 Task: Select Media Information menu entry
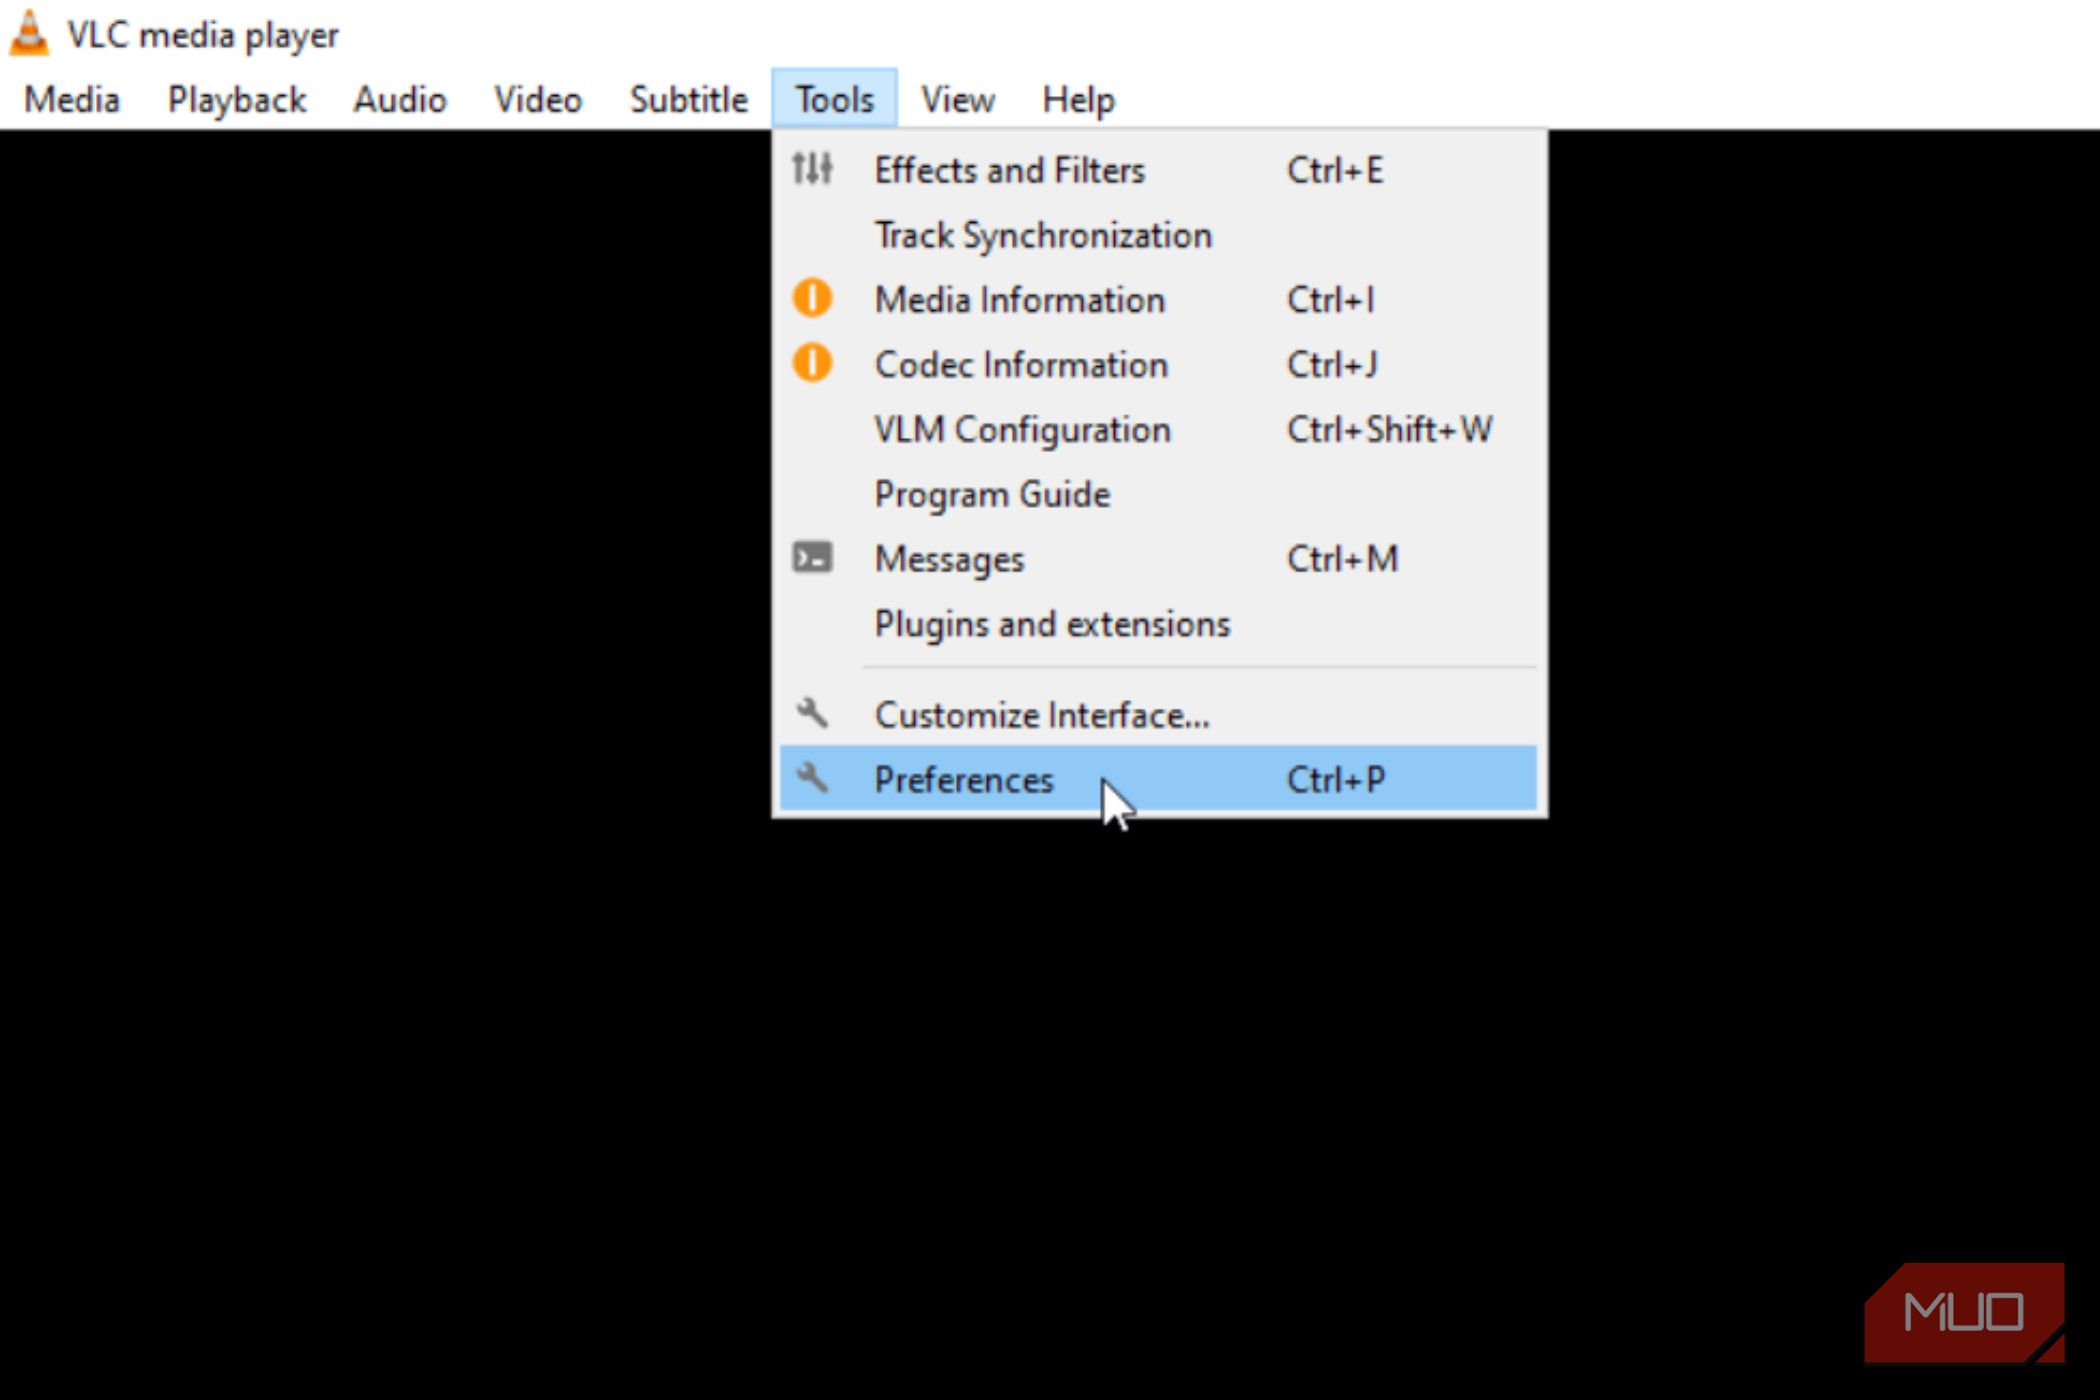point(1158,299)
